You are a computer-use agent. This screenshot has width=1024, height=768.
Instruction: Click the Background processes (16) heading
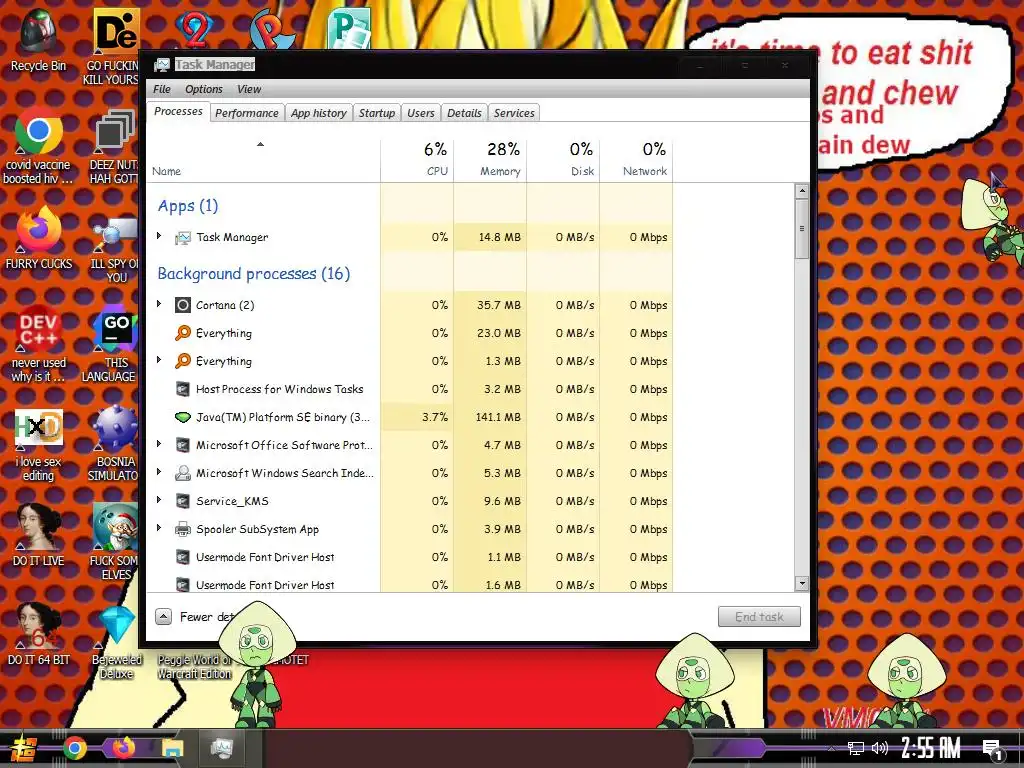tap(253, 274)
